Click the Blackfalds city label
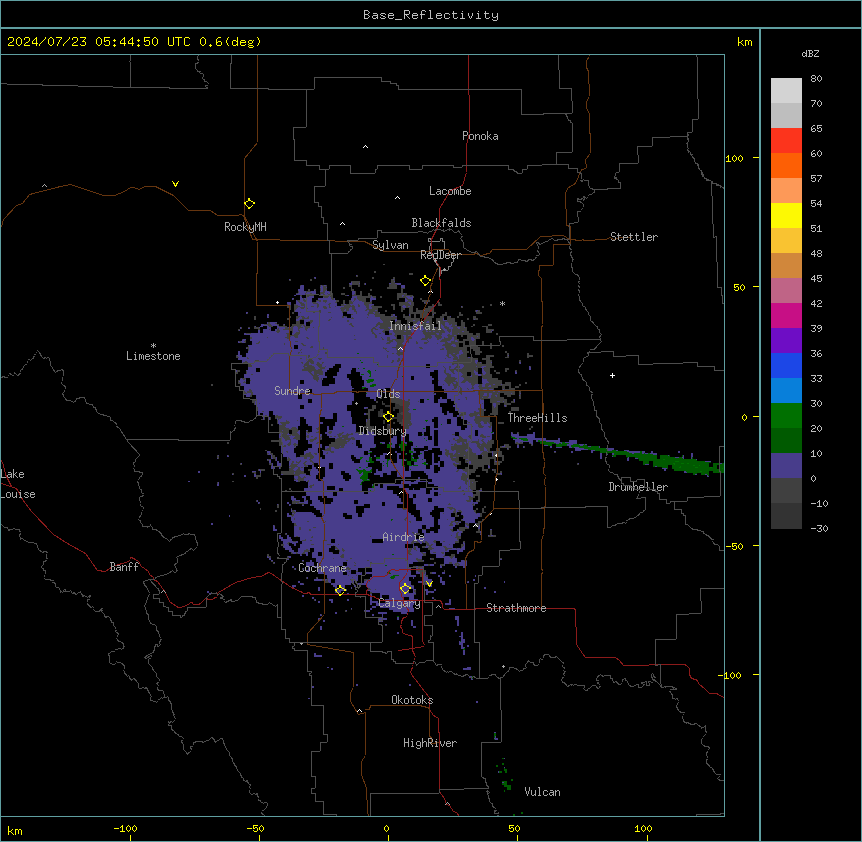862x842 pixels. pyautogui.click(x=441, y=223)
